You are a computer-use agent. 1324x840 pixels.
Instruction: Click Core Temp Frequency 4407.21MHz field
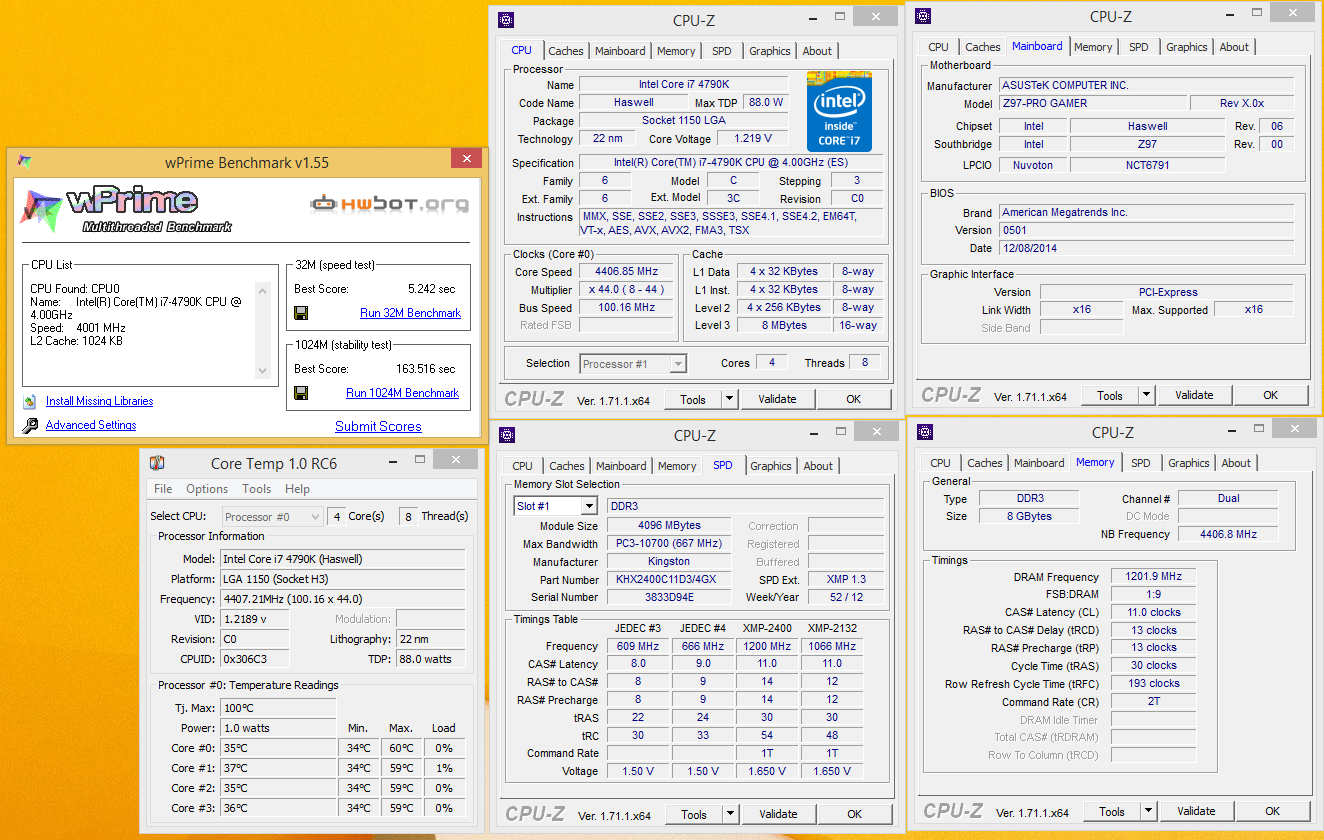[342, 599]
